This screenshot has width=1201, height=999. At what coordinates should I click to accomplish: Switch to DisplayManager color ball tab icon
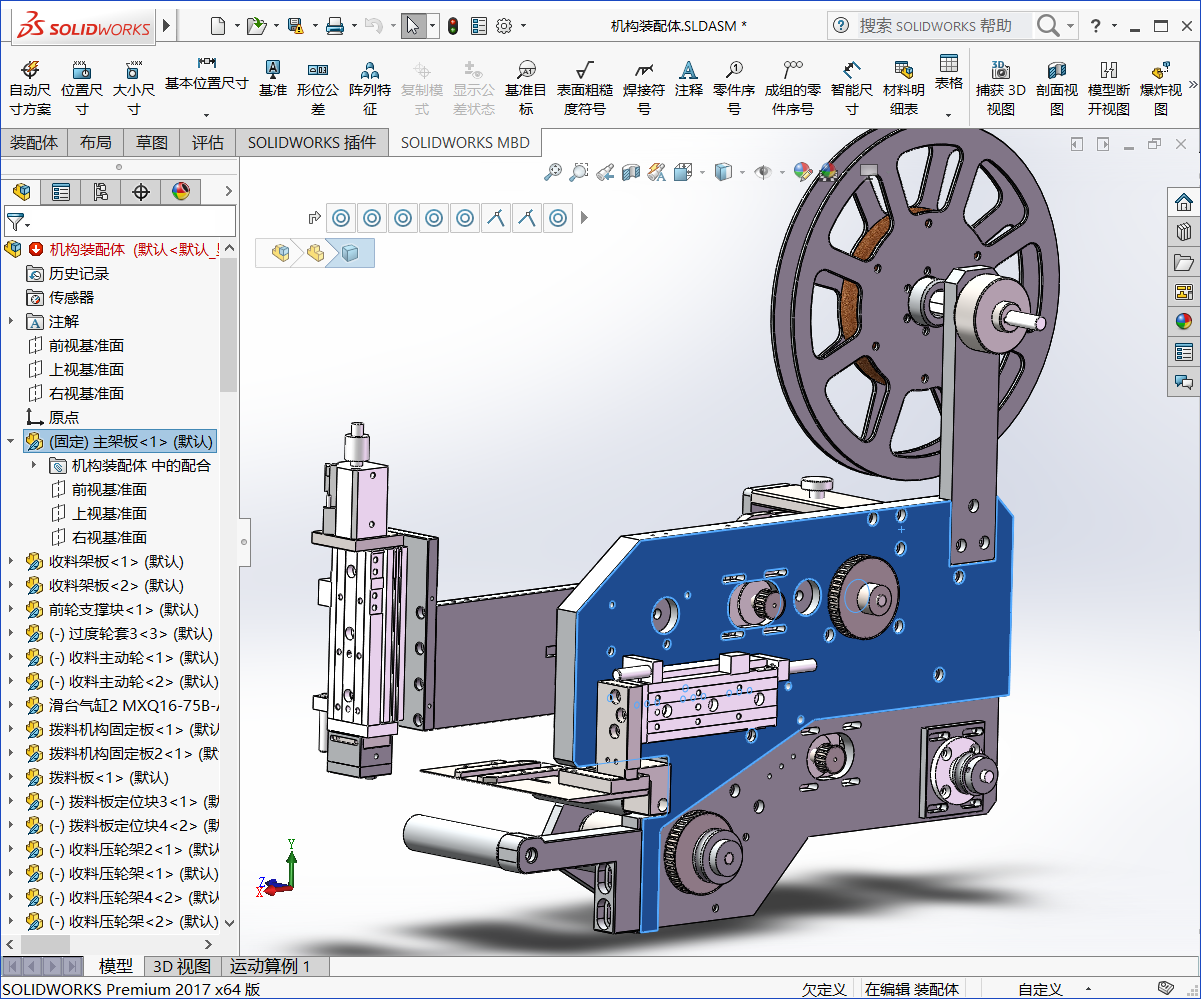[x=181, y=191]
